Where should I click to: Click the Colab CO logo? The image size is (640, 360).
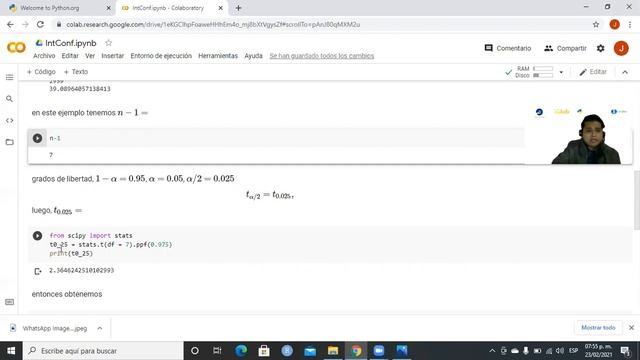point(16,48)
